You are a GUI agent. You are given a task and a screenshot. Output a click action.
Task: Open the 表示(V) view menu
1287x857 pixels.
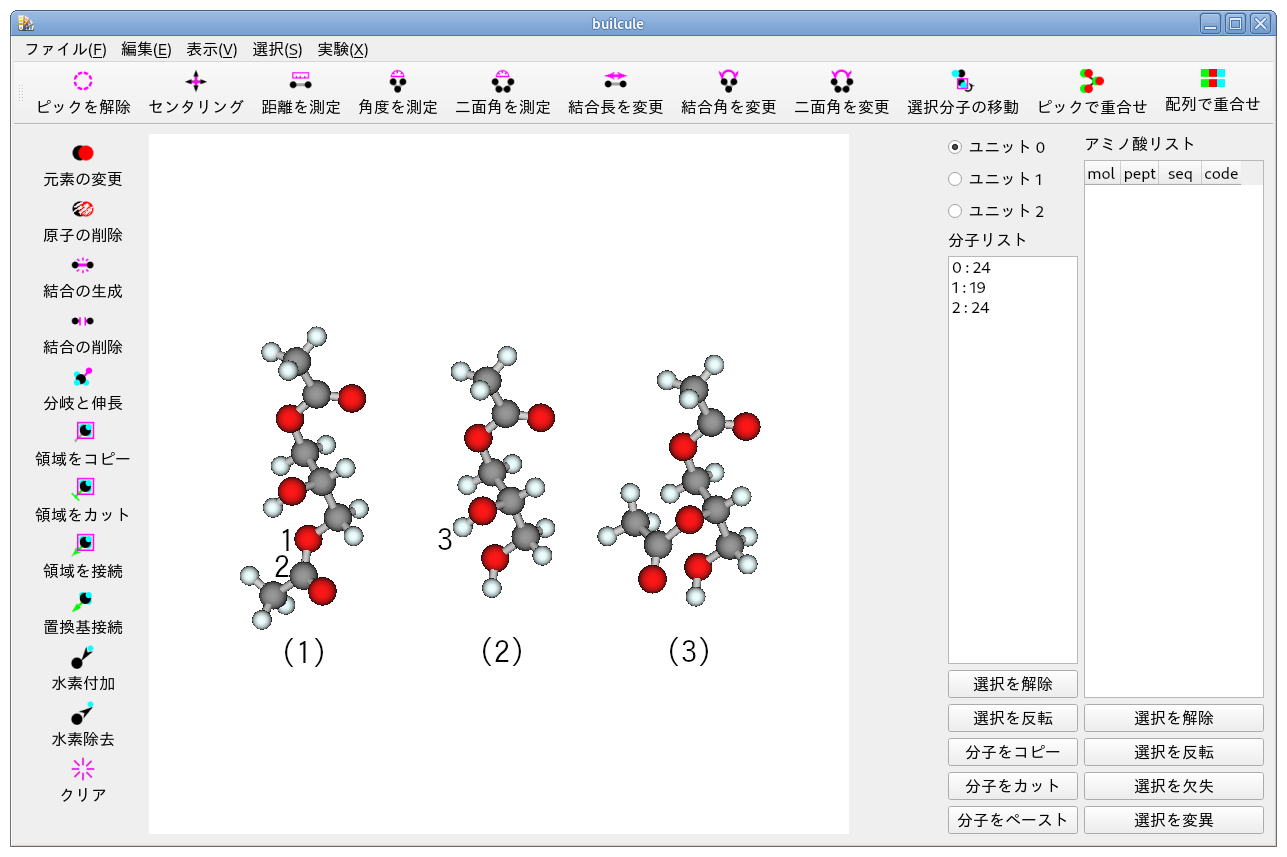[211, 49]
